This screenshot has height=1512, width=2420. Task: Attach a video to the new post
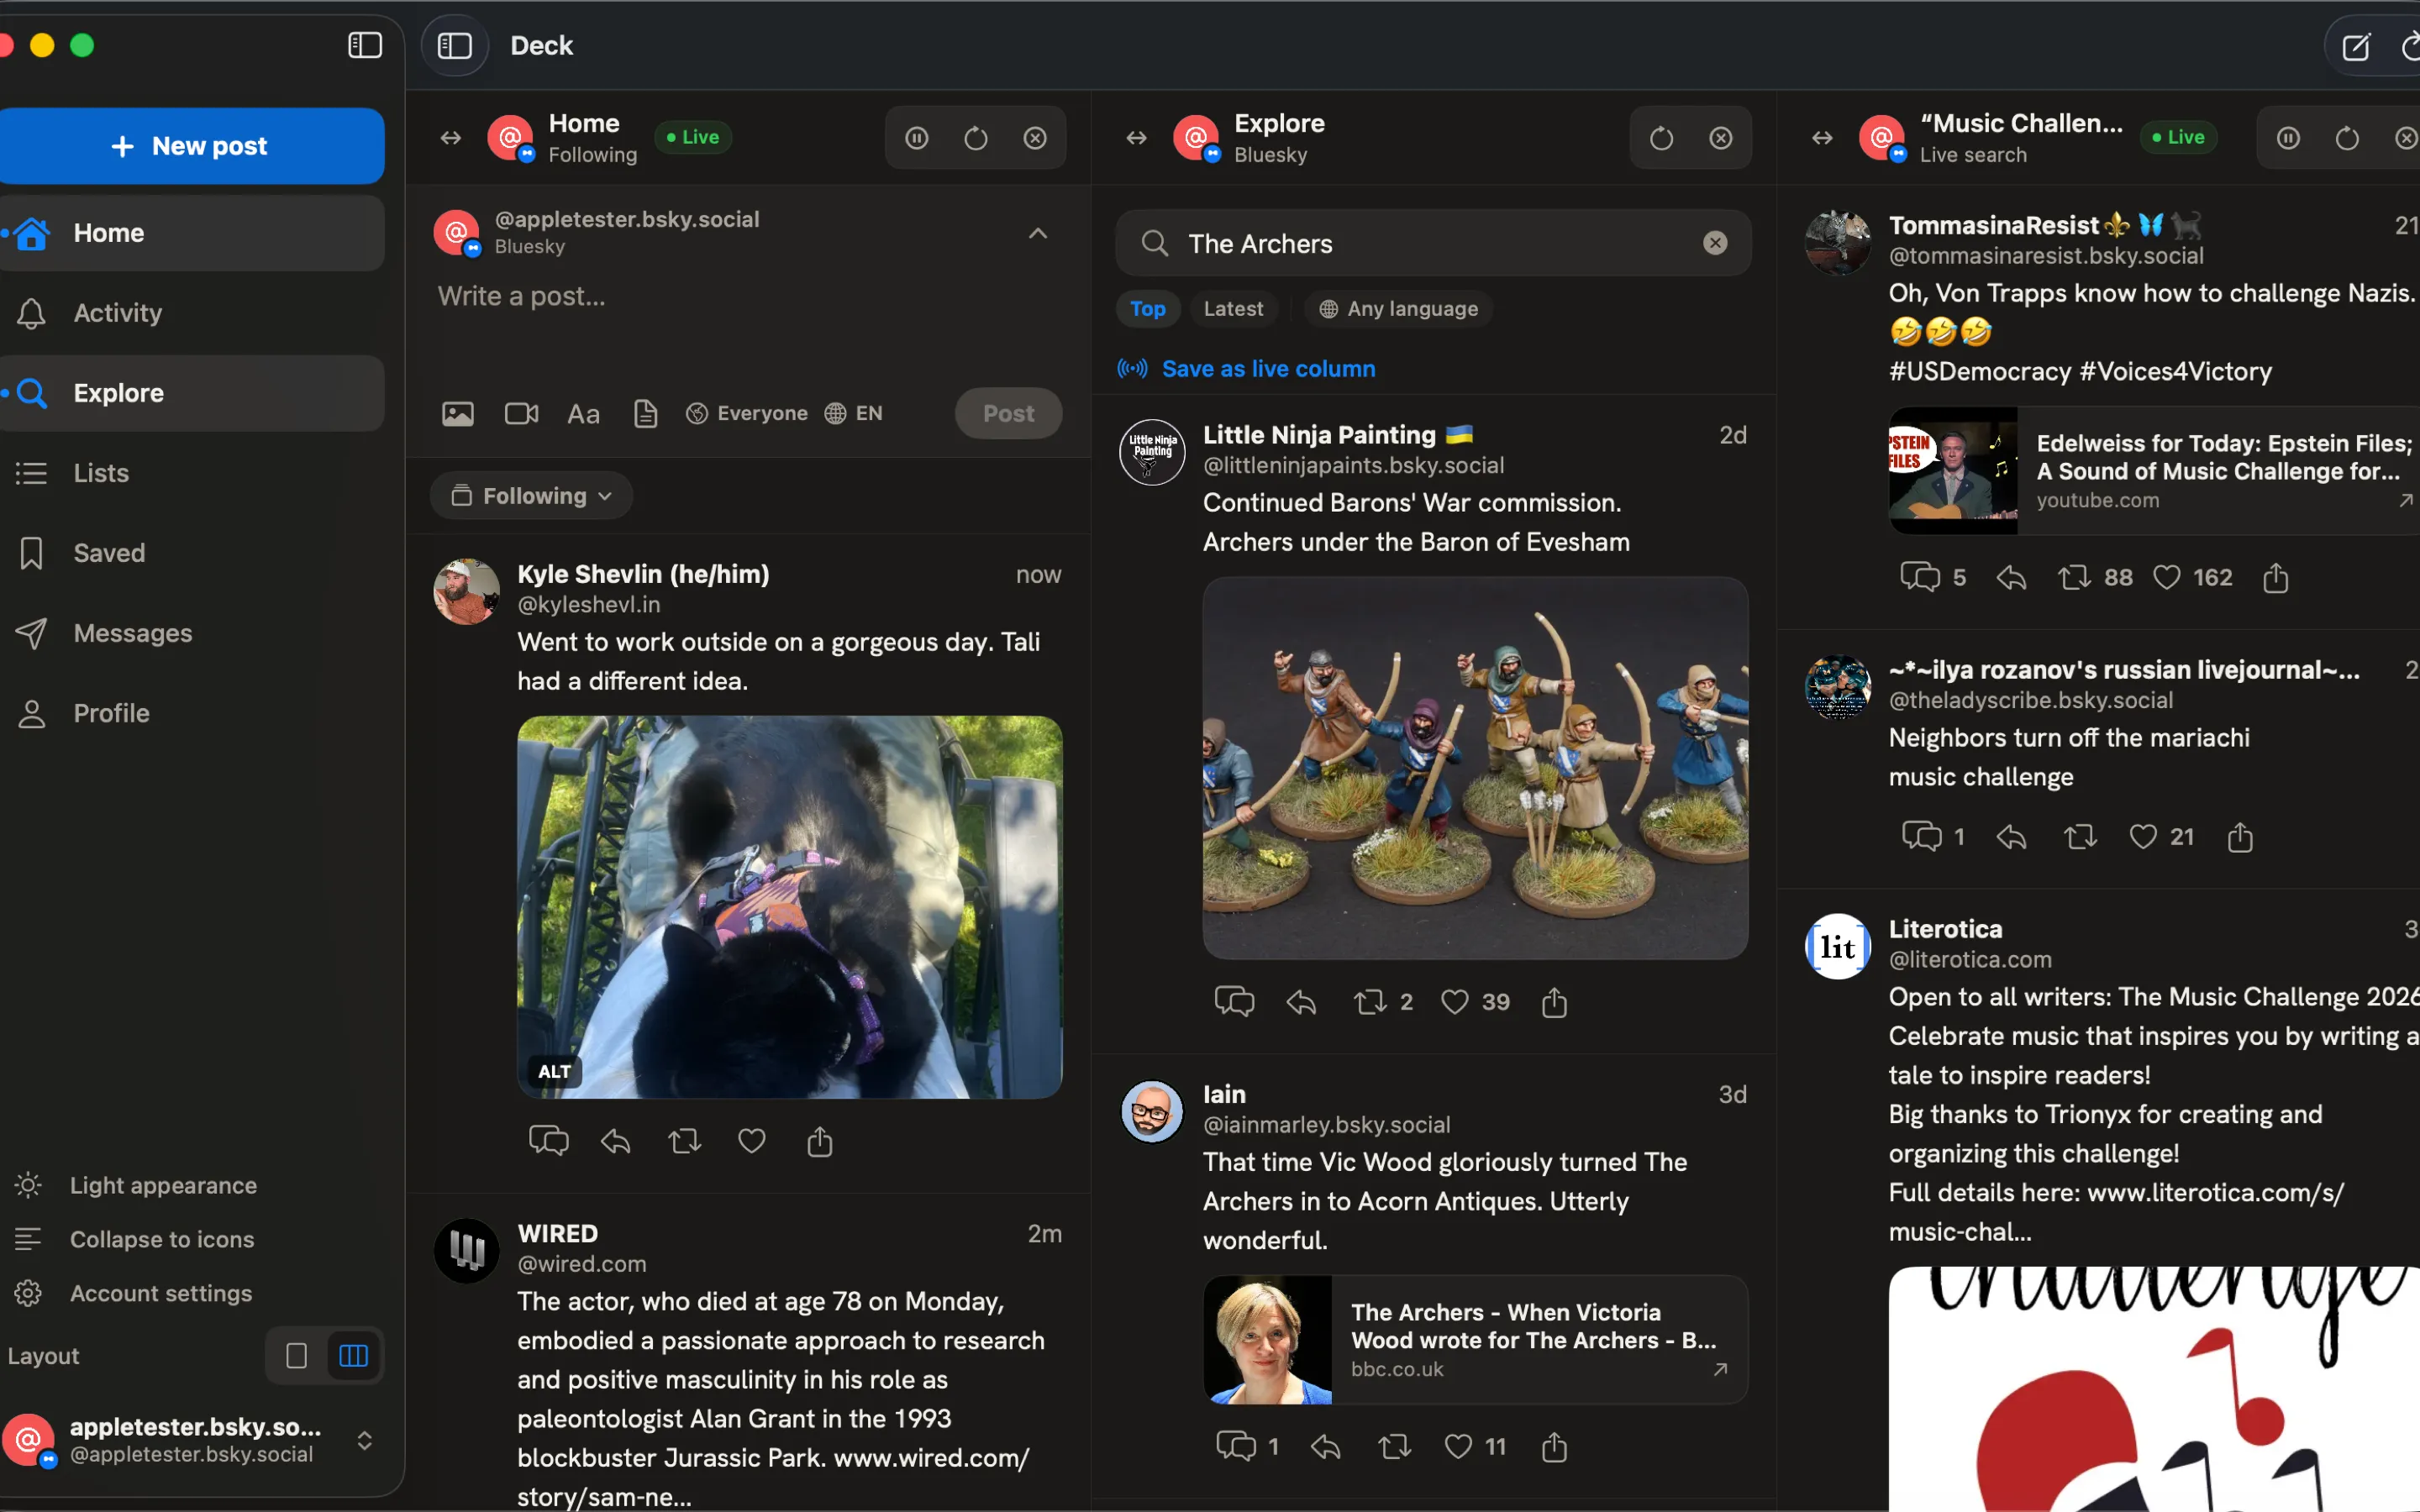pyautogui.click(x=521, y=413)
